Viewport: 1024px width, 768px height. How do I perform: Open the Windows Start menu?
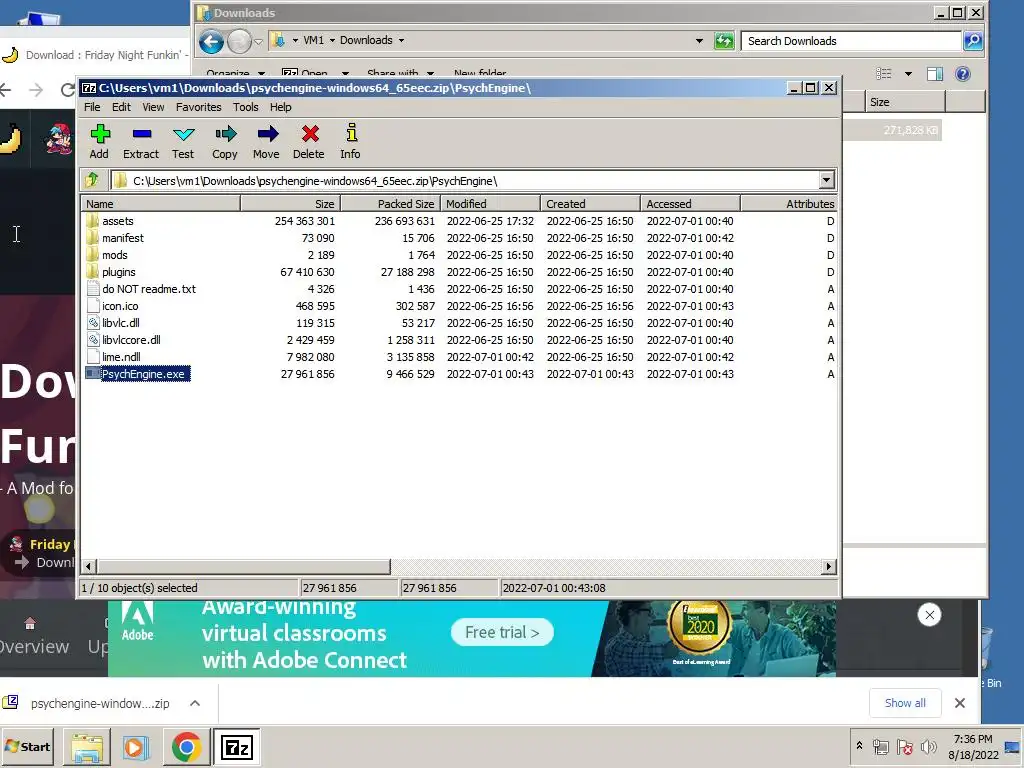coord(27,746)
